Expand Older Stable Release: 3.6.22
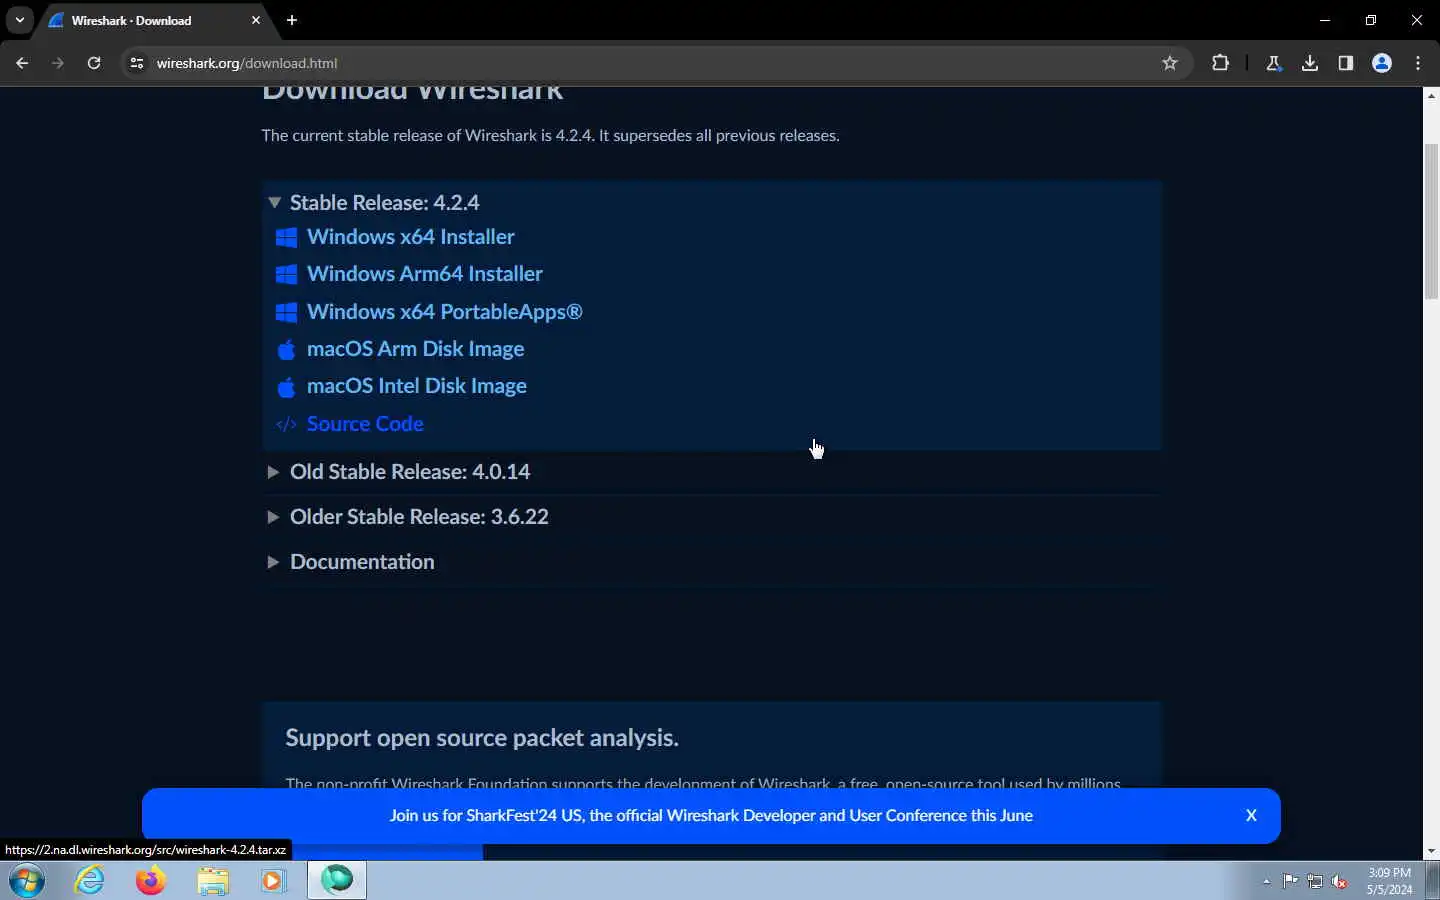Image resolution: width=1440 pixels, height=900 pixels. coord(407,517)
